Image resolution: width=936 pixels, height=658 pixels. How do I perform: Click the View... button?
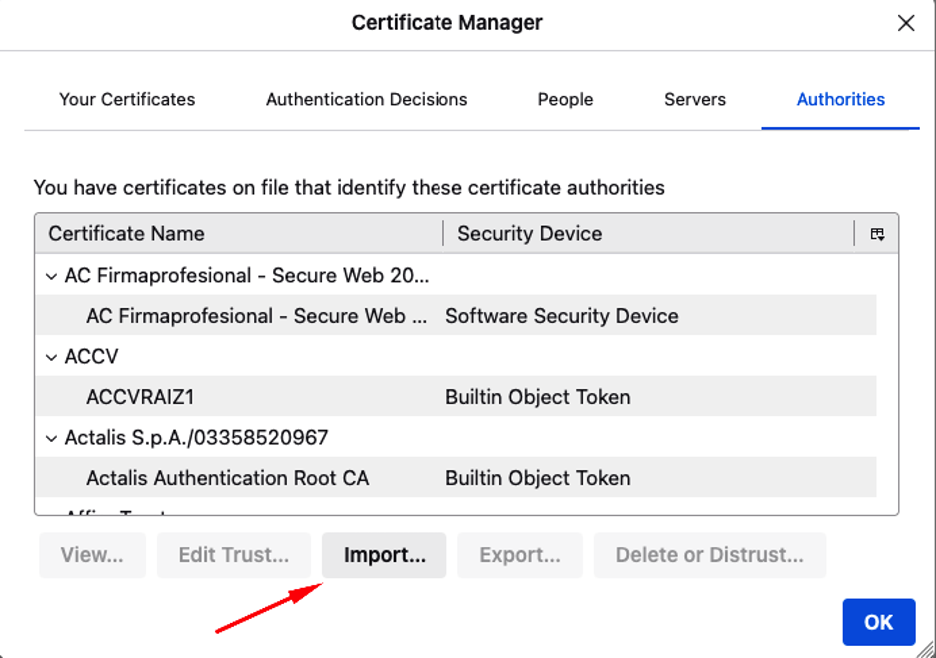coord(93,555)
